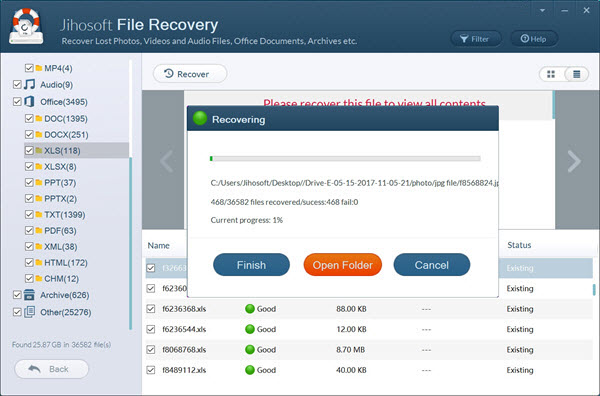This screenshot has height=396, width=600.
Task: Select the Other(25276) category
Action: (x=66, y=312)
